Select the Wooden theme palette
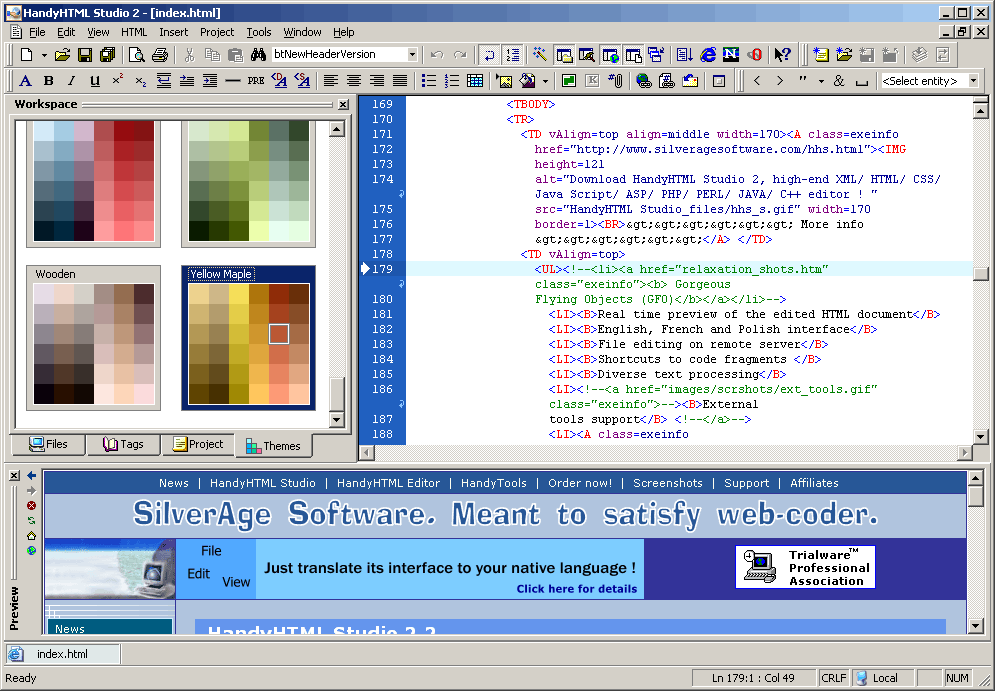Viewport: 995px width, 691px height. coord(93,338)
